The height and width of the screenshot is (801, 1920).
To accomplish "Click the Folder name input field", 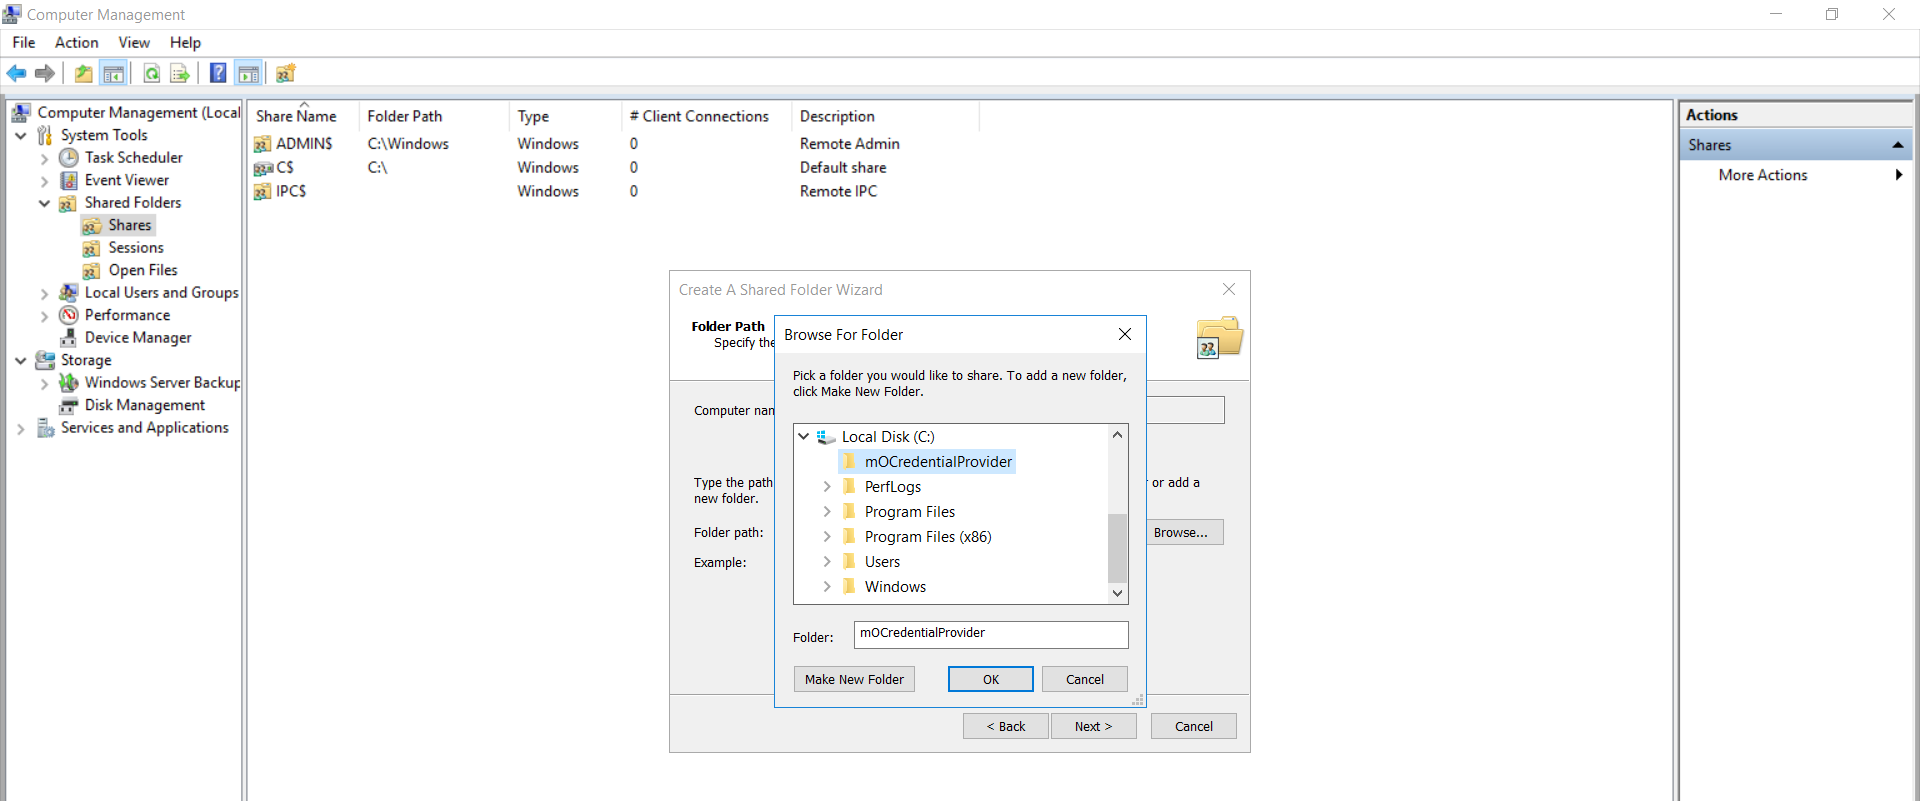I will (991, 634).
